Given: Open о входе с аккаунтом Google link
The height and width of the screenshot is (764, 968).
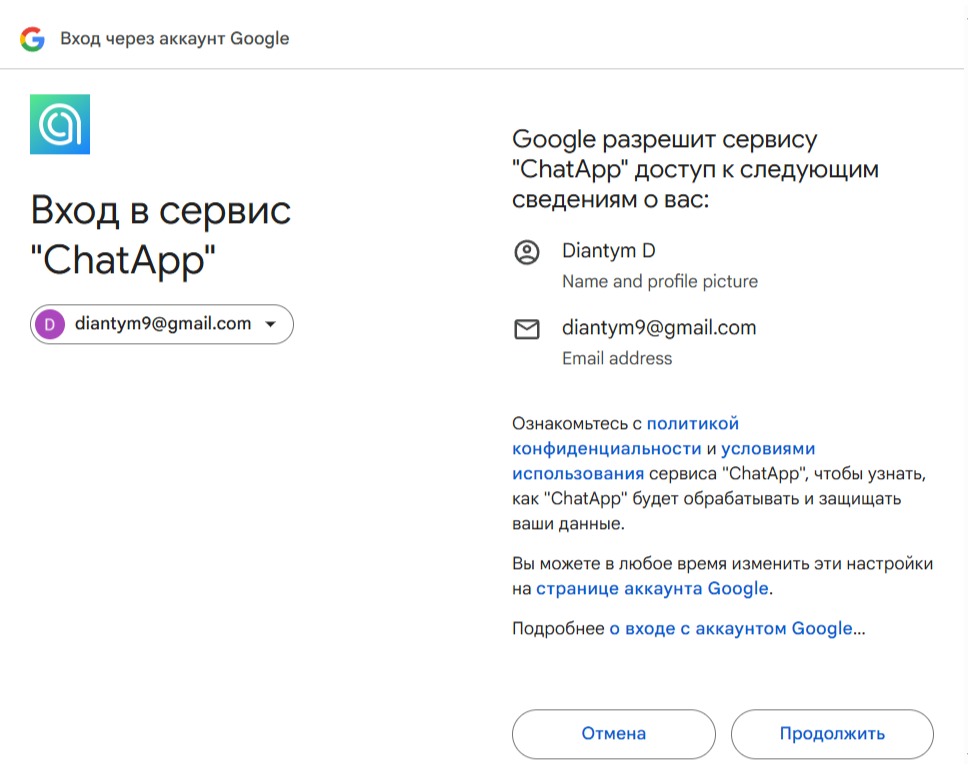Looking at the screenshot, I should point(731,629).
